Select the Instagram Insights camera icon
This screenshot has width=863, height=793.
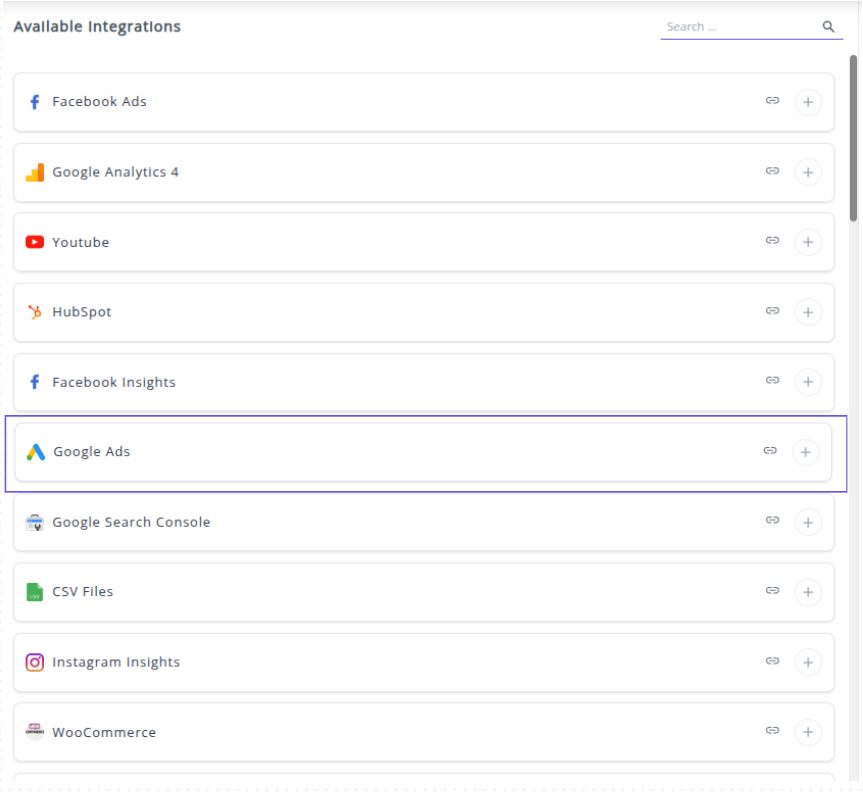[x=35, y=661]
